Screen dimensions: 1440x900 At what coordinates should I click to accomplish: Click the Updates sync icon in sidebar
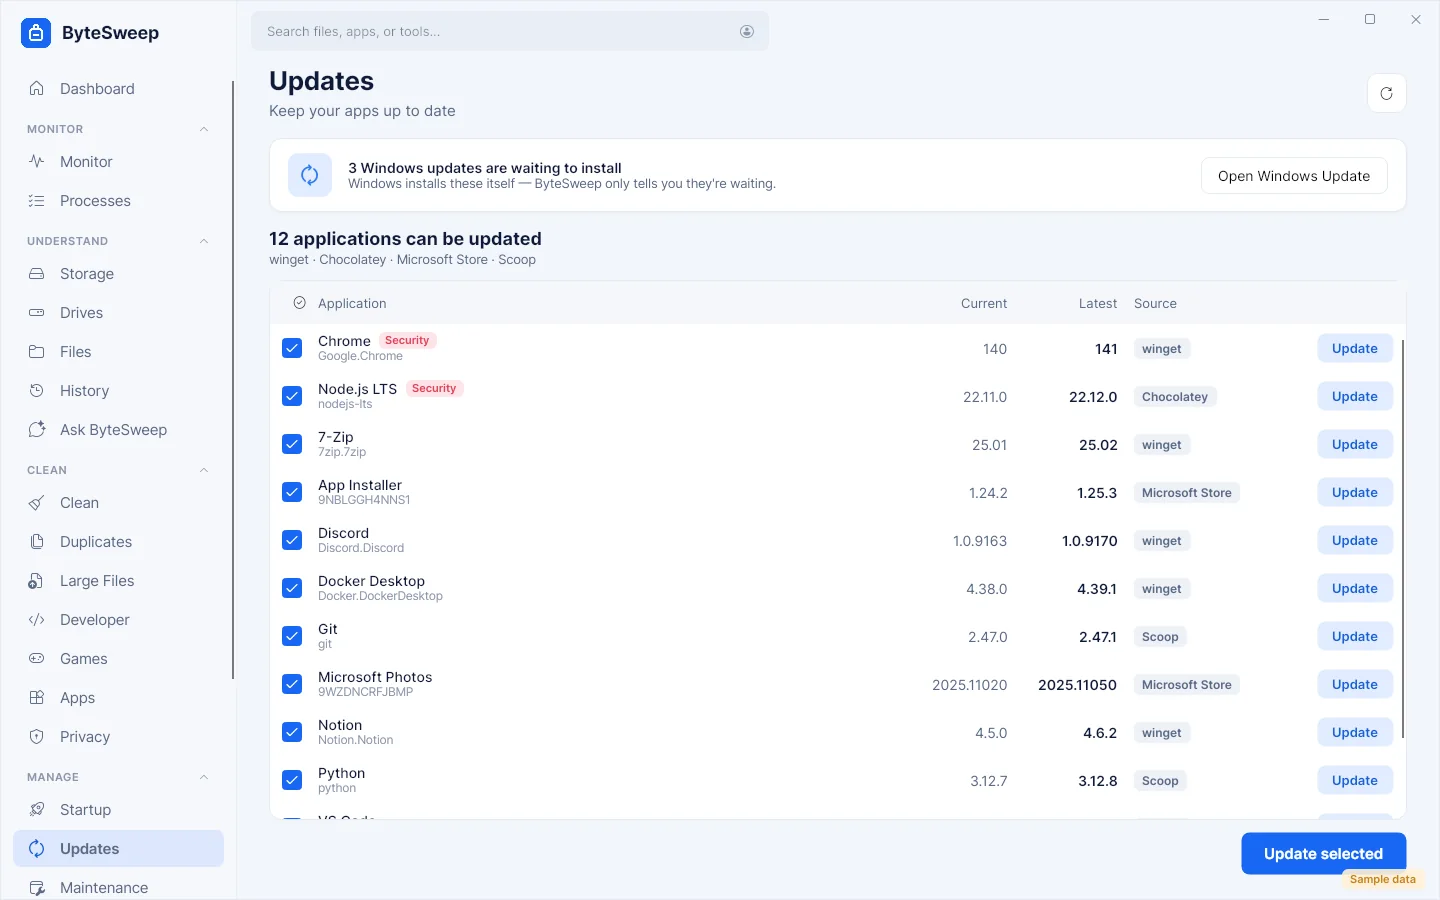point(37,848)
